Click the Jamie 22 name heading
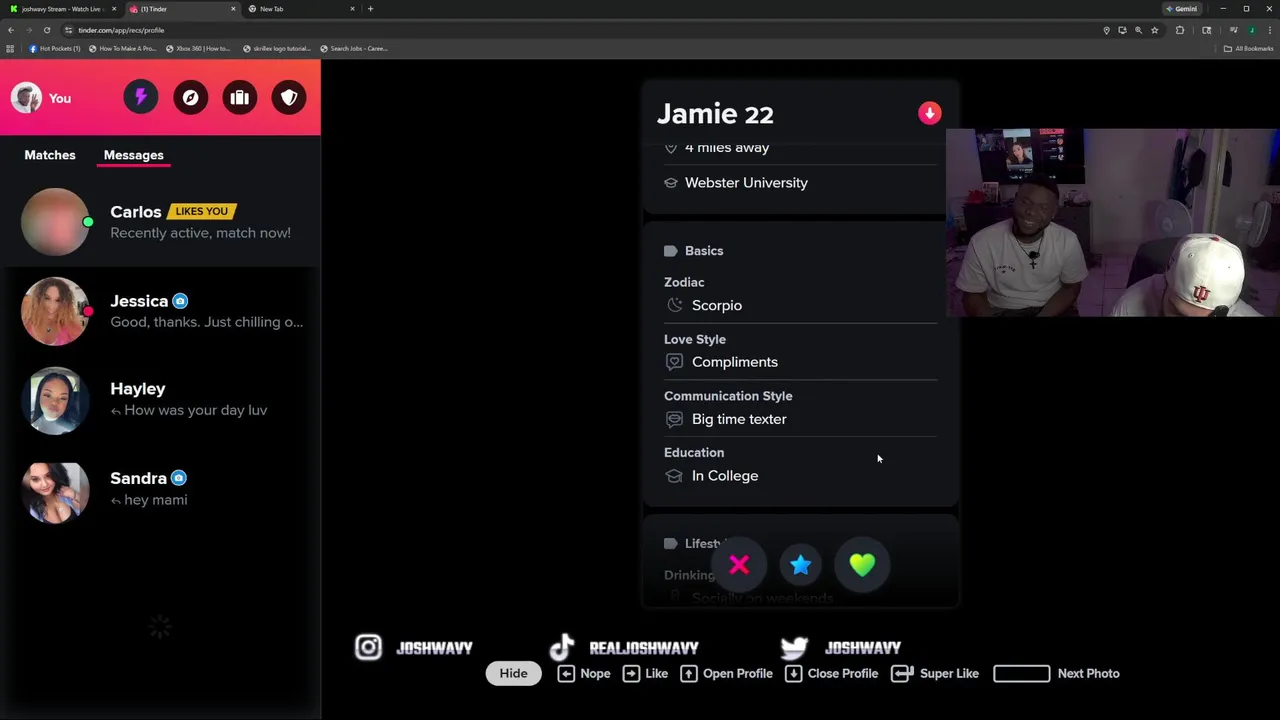The width and height of the screenshot is (1280, 720). (x=715, y=114)
